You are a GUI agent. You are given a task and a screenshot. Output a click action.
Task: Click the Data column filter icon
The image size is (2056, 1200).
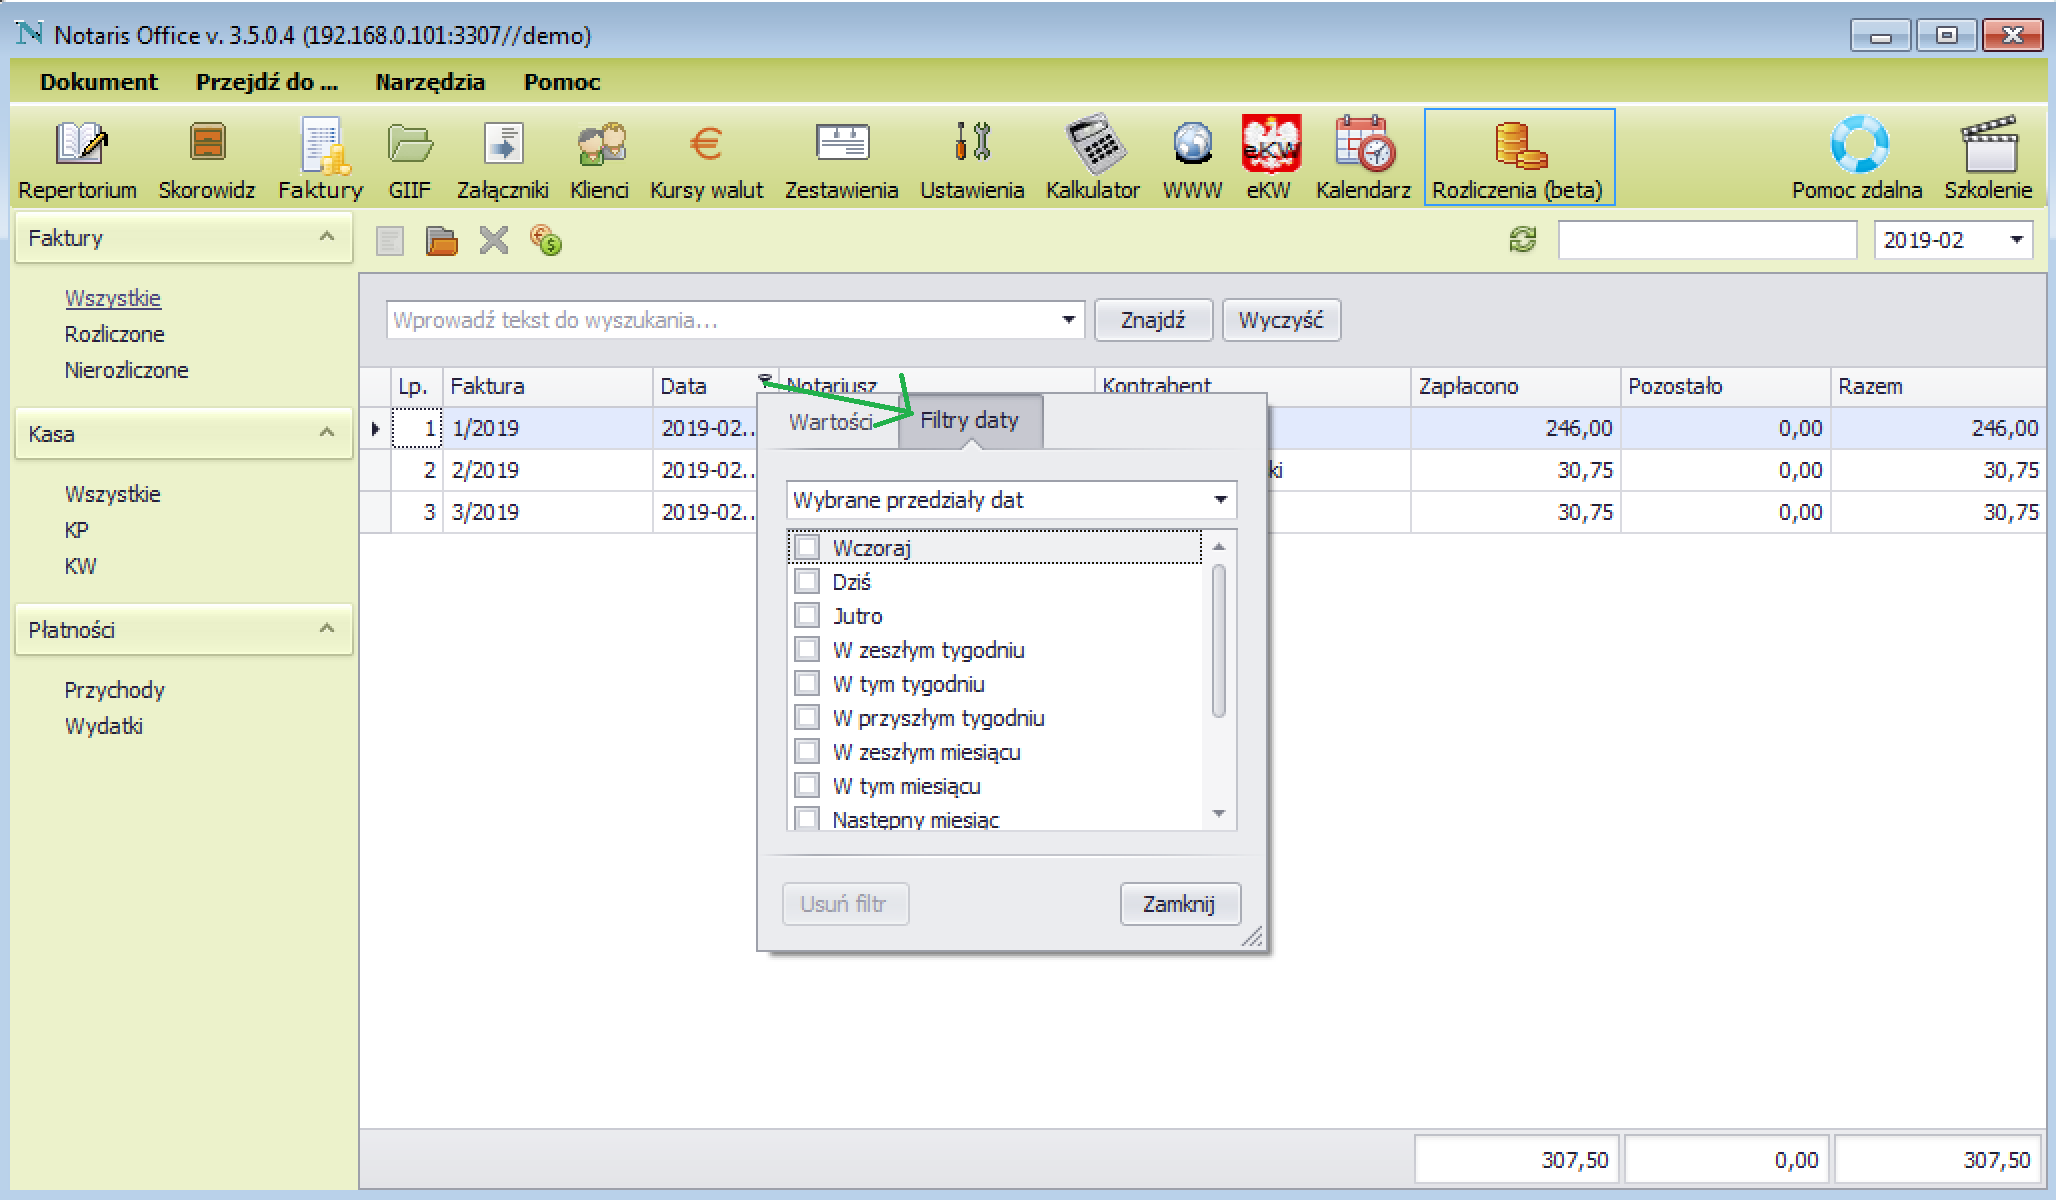click(x=765, y=379)
